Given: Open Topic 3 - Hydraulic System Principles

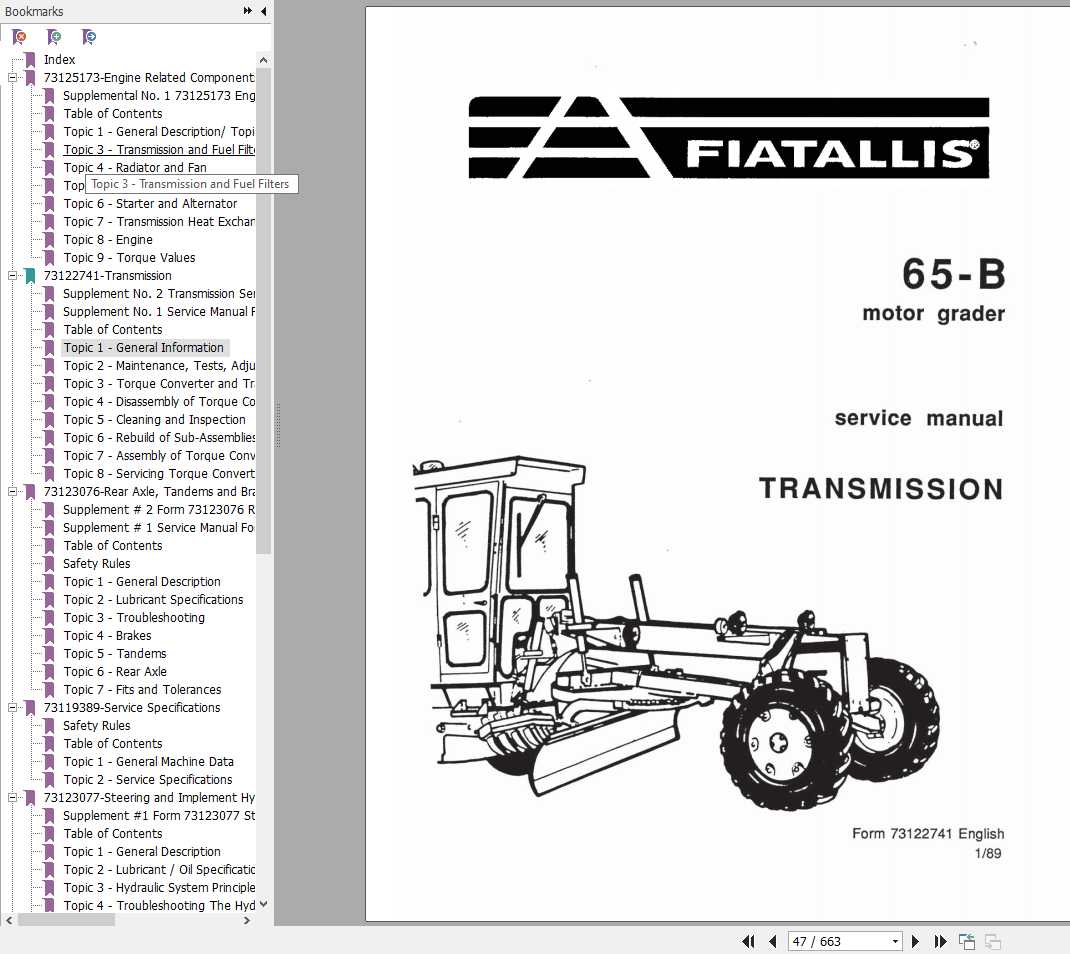Looking at the screenshot, I should click(x=159, y=888).
